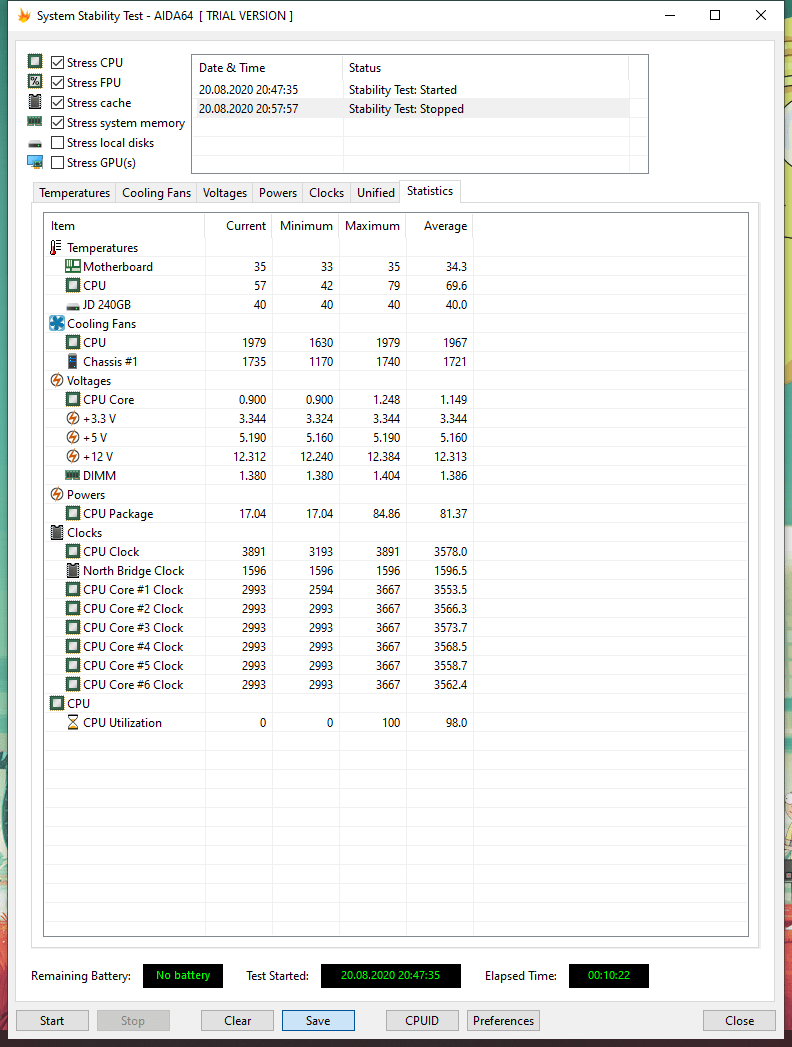Click the Close button at bottom
The height and width of the screenshot is (1047, 792).
click(739, 1020)
